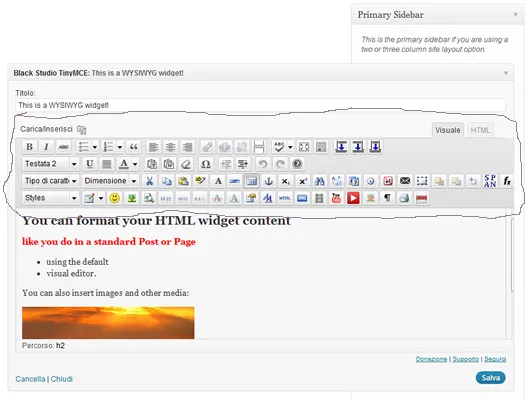
Task: Toggle Italic formatting button
Action: tap(46, 147)
